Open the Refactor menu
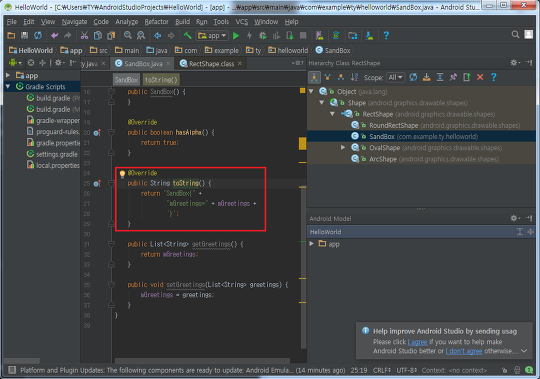Viewport: 540px width, 379px height. (156, 22)
